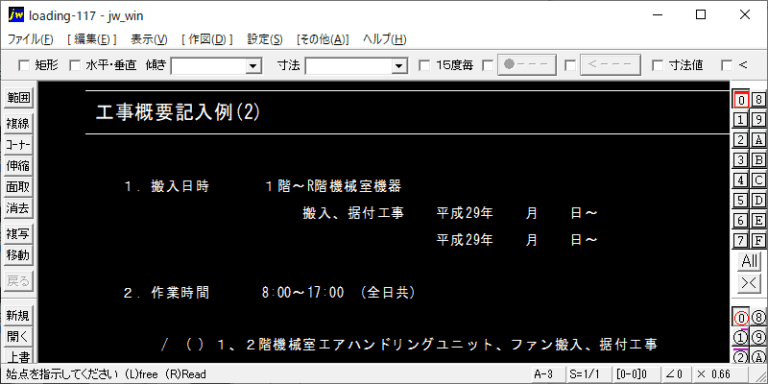Select layer 9 square button
Image resolution: width=768 pixels, height=384 pixels.
click(x=758, y=120)
